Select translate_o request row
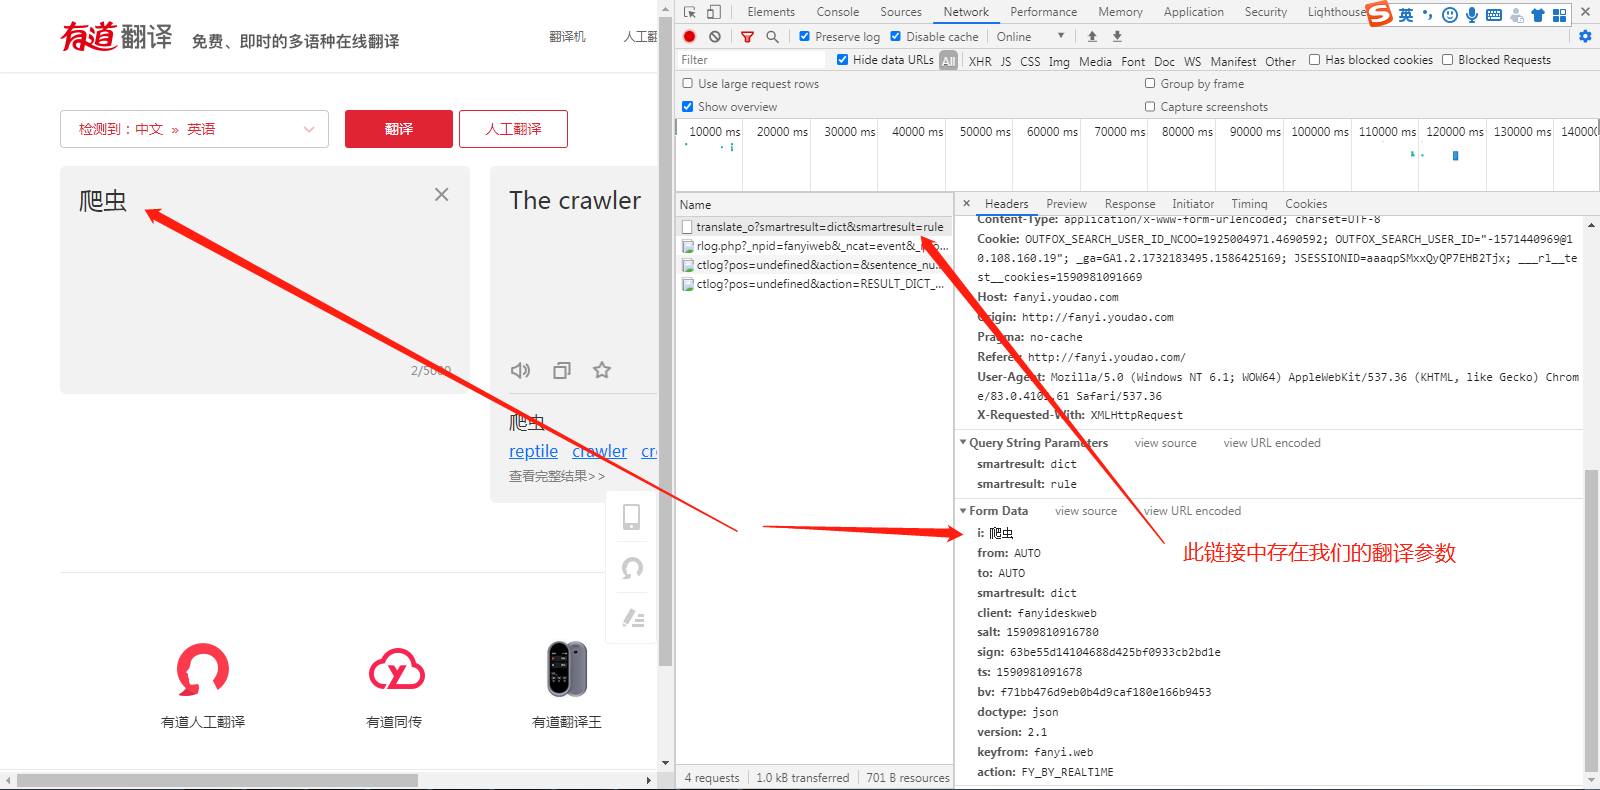Image resolution: width=1600 pixels, height=790 pixels. (x=814, y=227)
